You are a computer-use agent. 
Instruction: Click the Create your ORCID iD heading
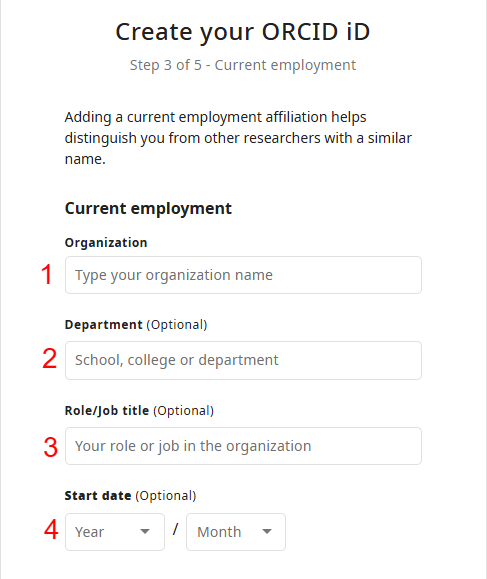[x=243, y=32]
